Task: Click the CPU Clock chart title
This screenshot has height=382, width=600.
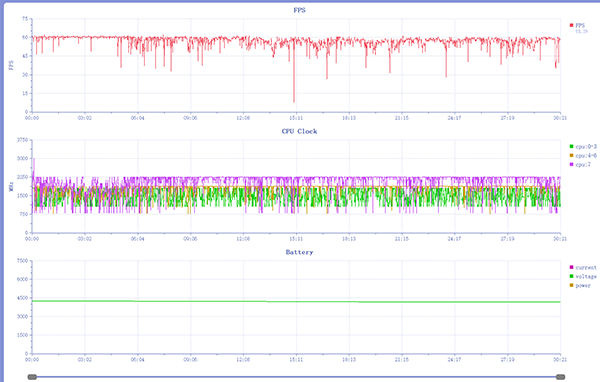Action: tap(299, 131)
